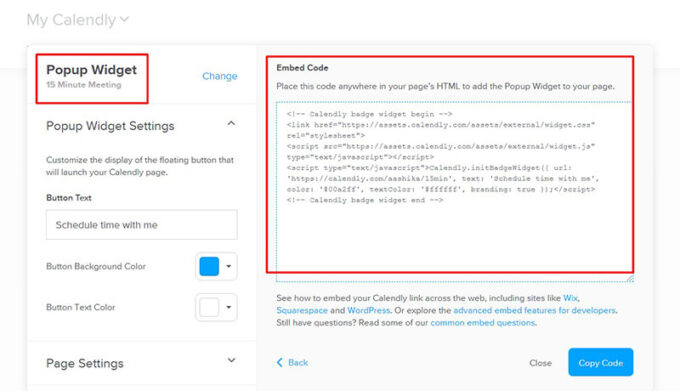Image resolution: width=680 pixels, height=391 pixels.
Task: Open the My Calendly dropdown menu
Action: (x=78, y=20)
